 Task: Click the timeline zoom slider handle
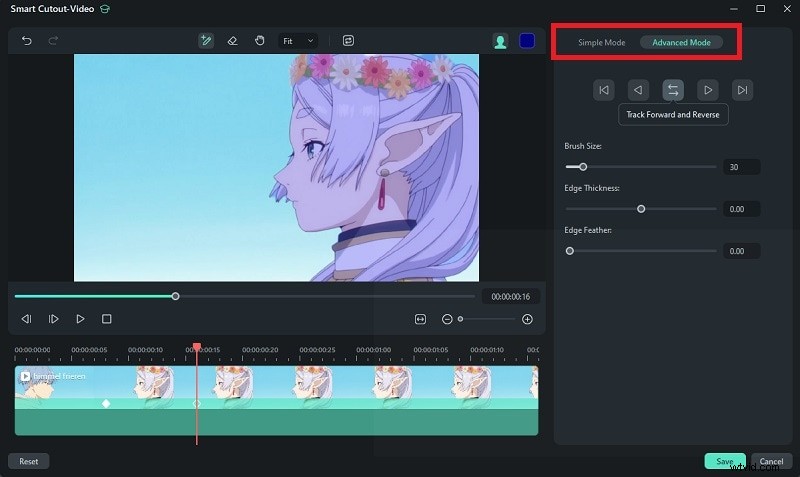pyautogui.click(x=460, y=319)
